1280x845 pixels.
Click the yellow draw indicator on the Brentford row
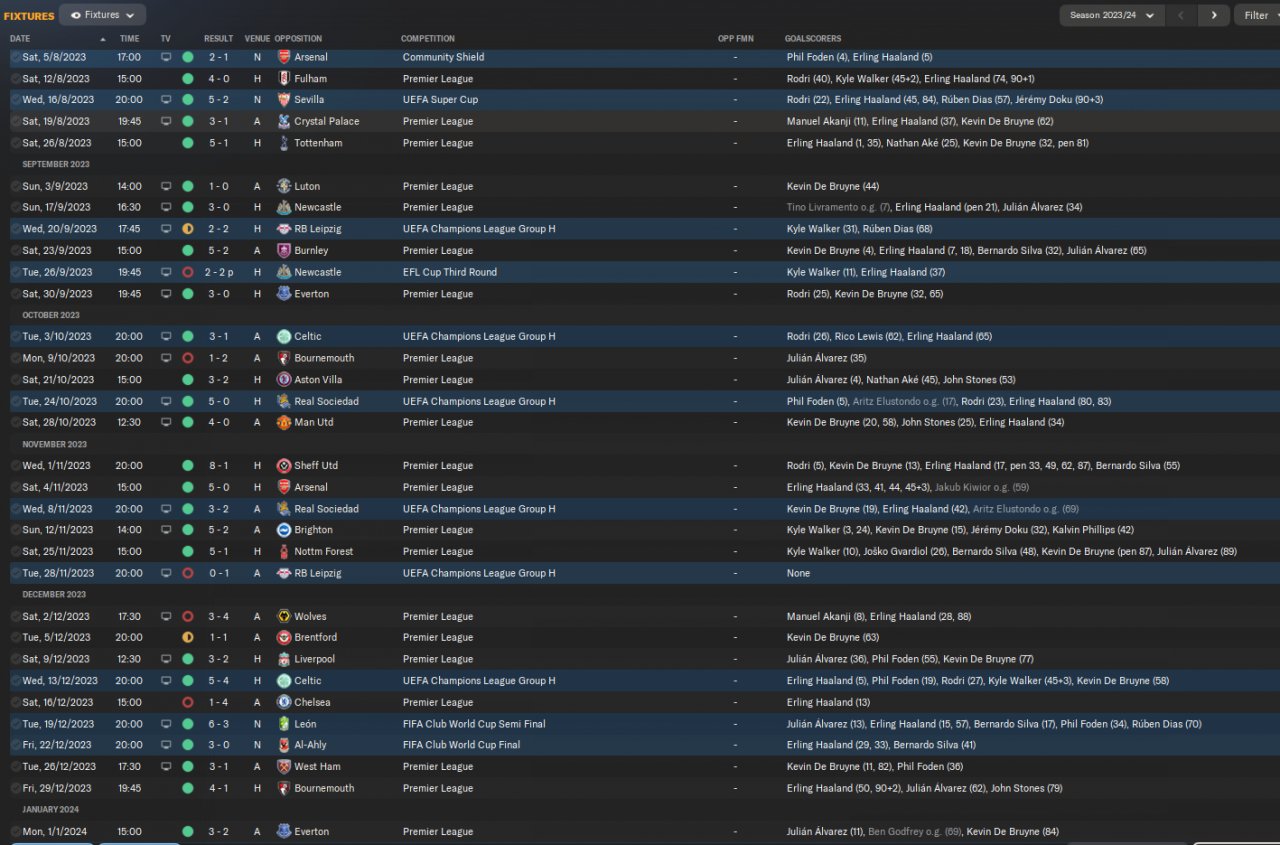(188, 638)
